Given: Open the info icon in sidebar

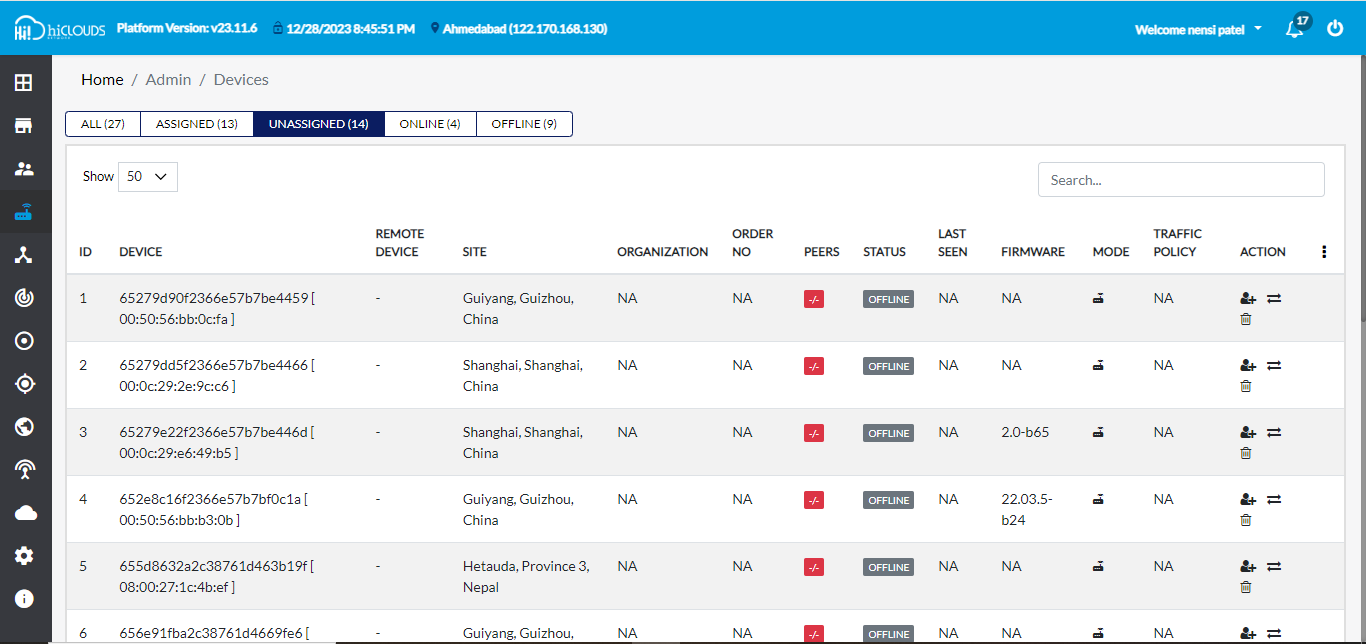Looking at the screenshot, I should pyautogui.click(x=24, y=599).
